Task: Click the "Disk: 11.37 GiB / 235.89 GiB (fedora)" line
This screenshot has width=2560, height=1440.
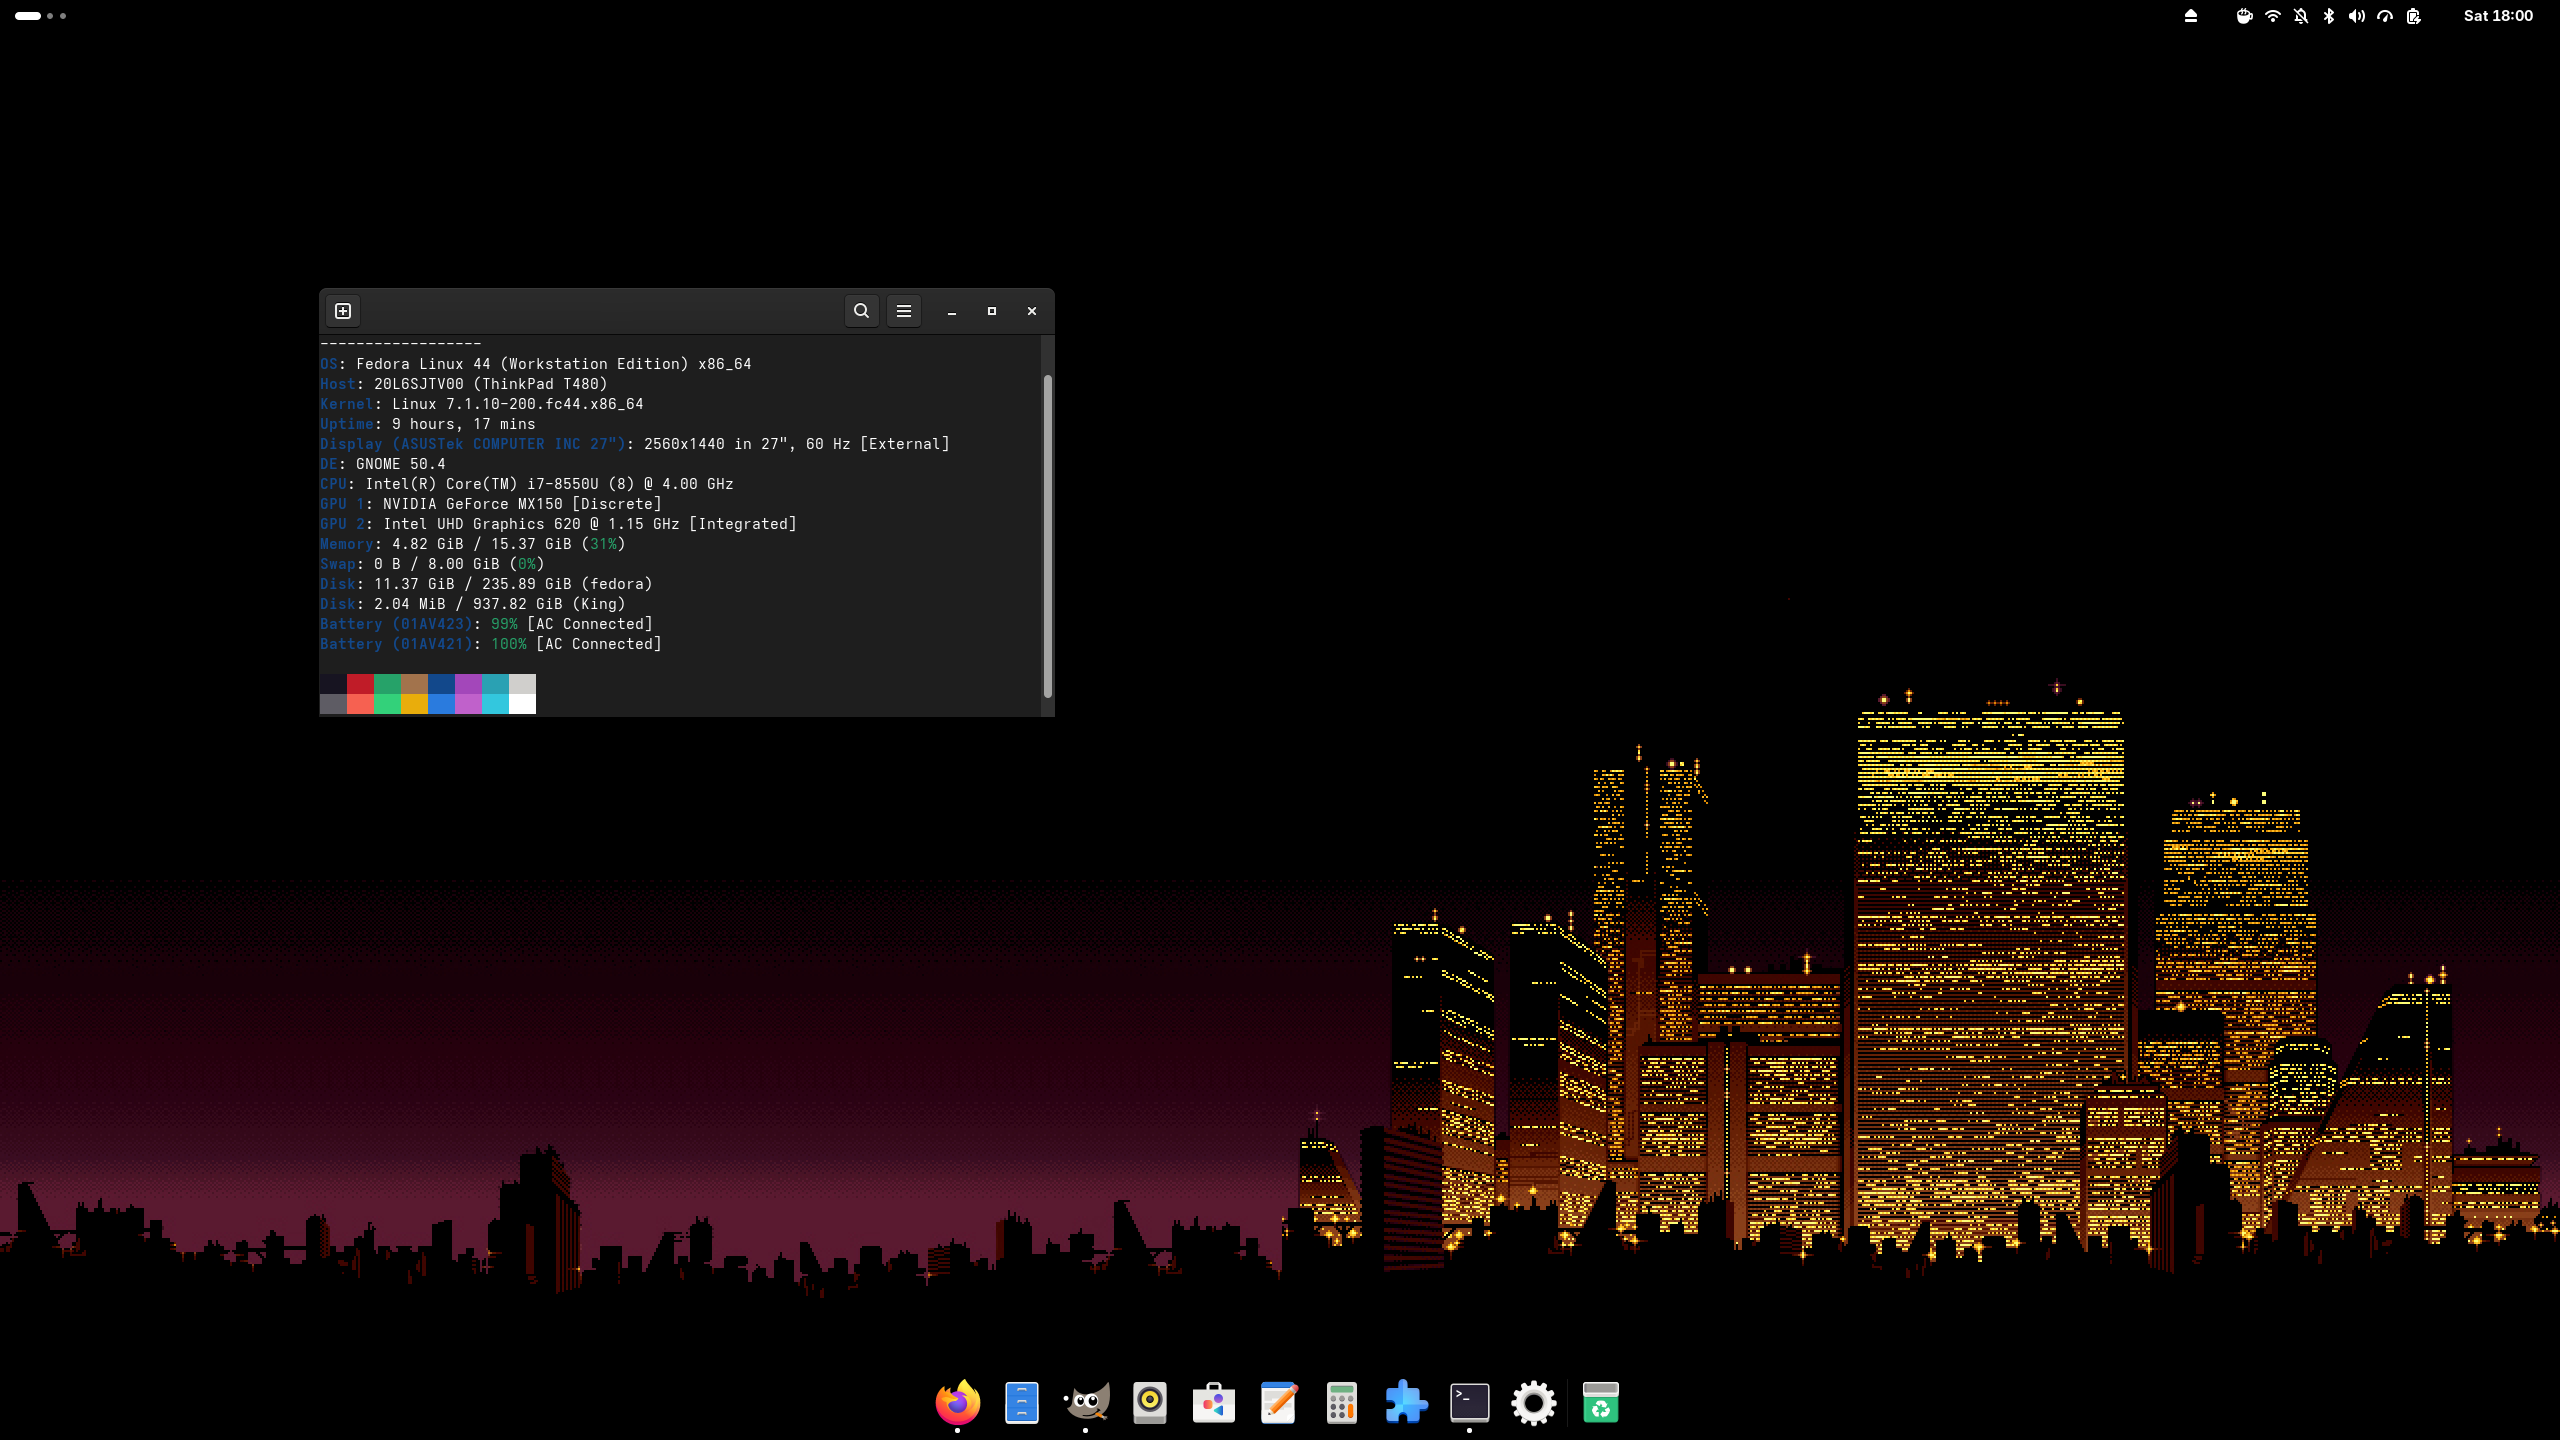Action: click(x=486, y=584)
